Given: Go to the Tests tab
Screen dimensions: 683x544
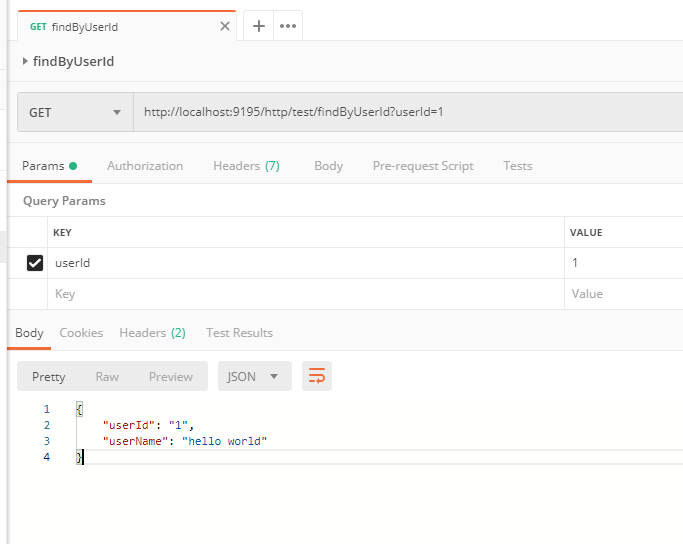Looking at the screenshot, I should coord(517,166).
